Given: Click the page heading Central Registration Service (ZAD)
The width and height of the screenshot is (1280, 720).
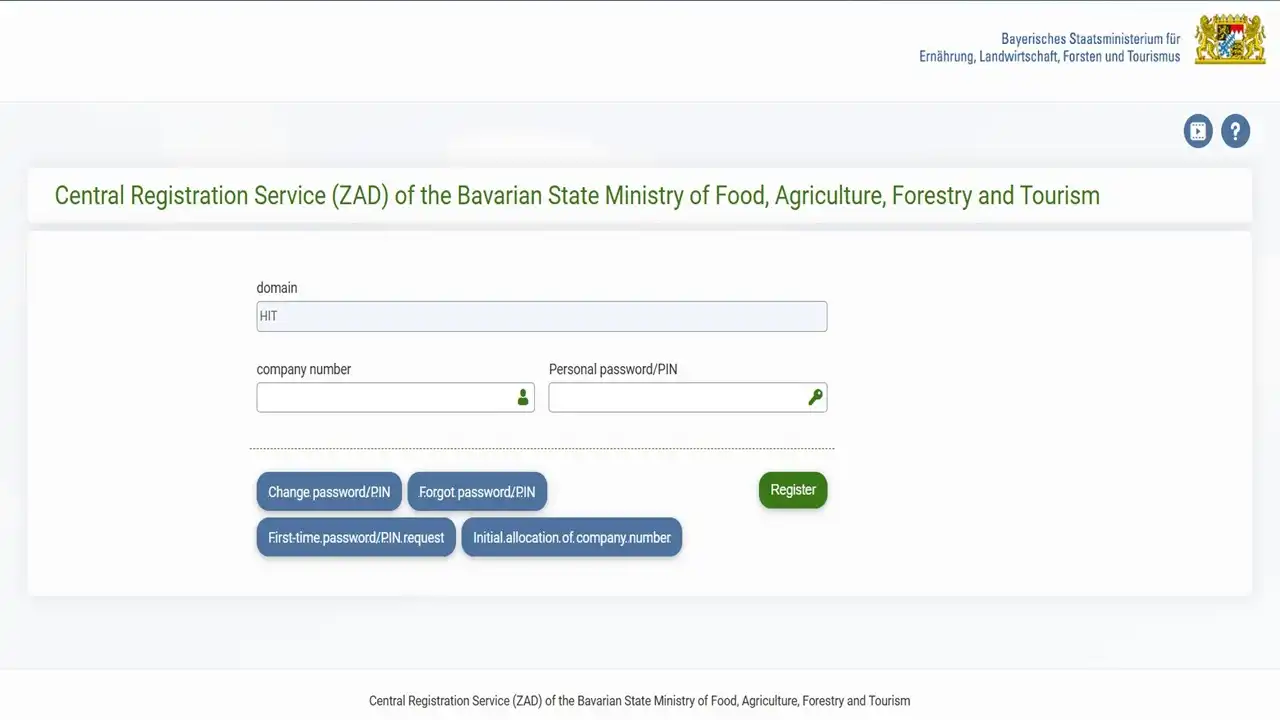Looking at the screenshot, I should 576,195.
